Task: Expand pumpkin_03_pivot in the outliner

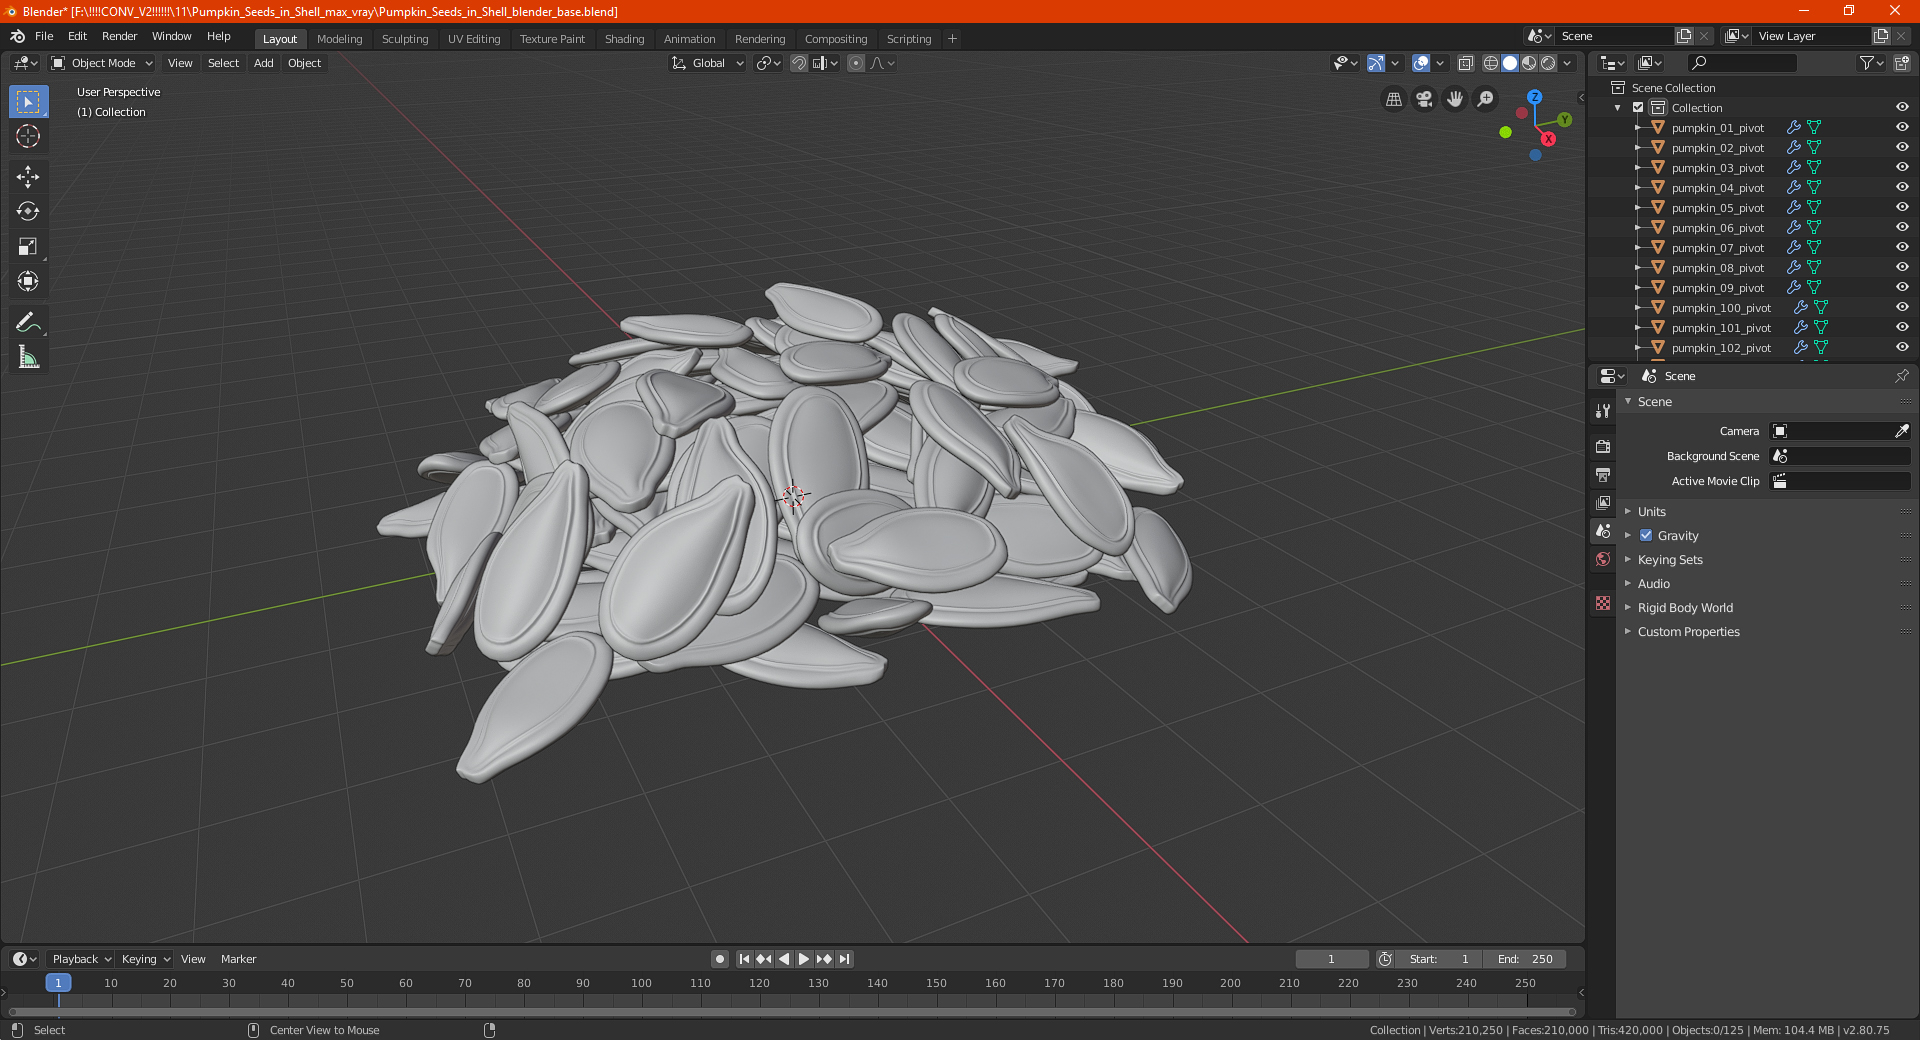Action: (1637, 168)
